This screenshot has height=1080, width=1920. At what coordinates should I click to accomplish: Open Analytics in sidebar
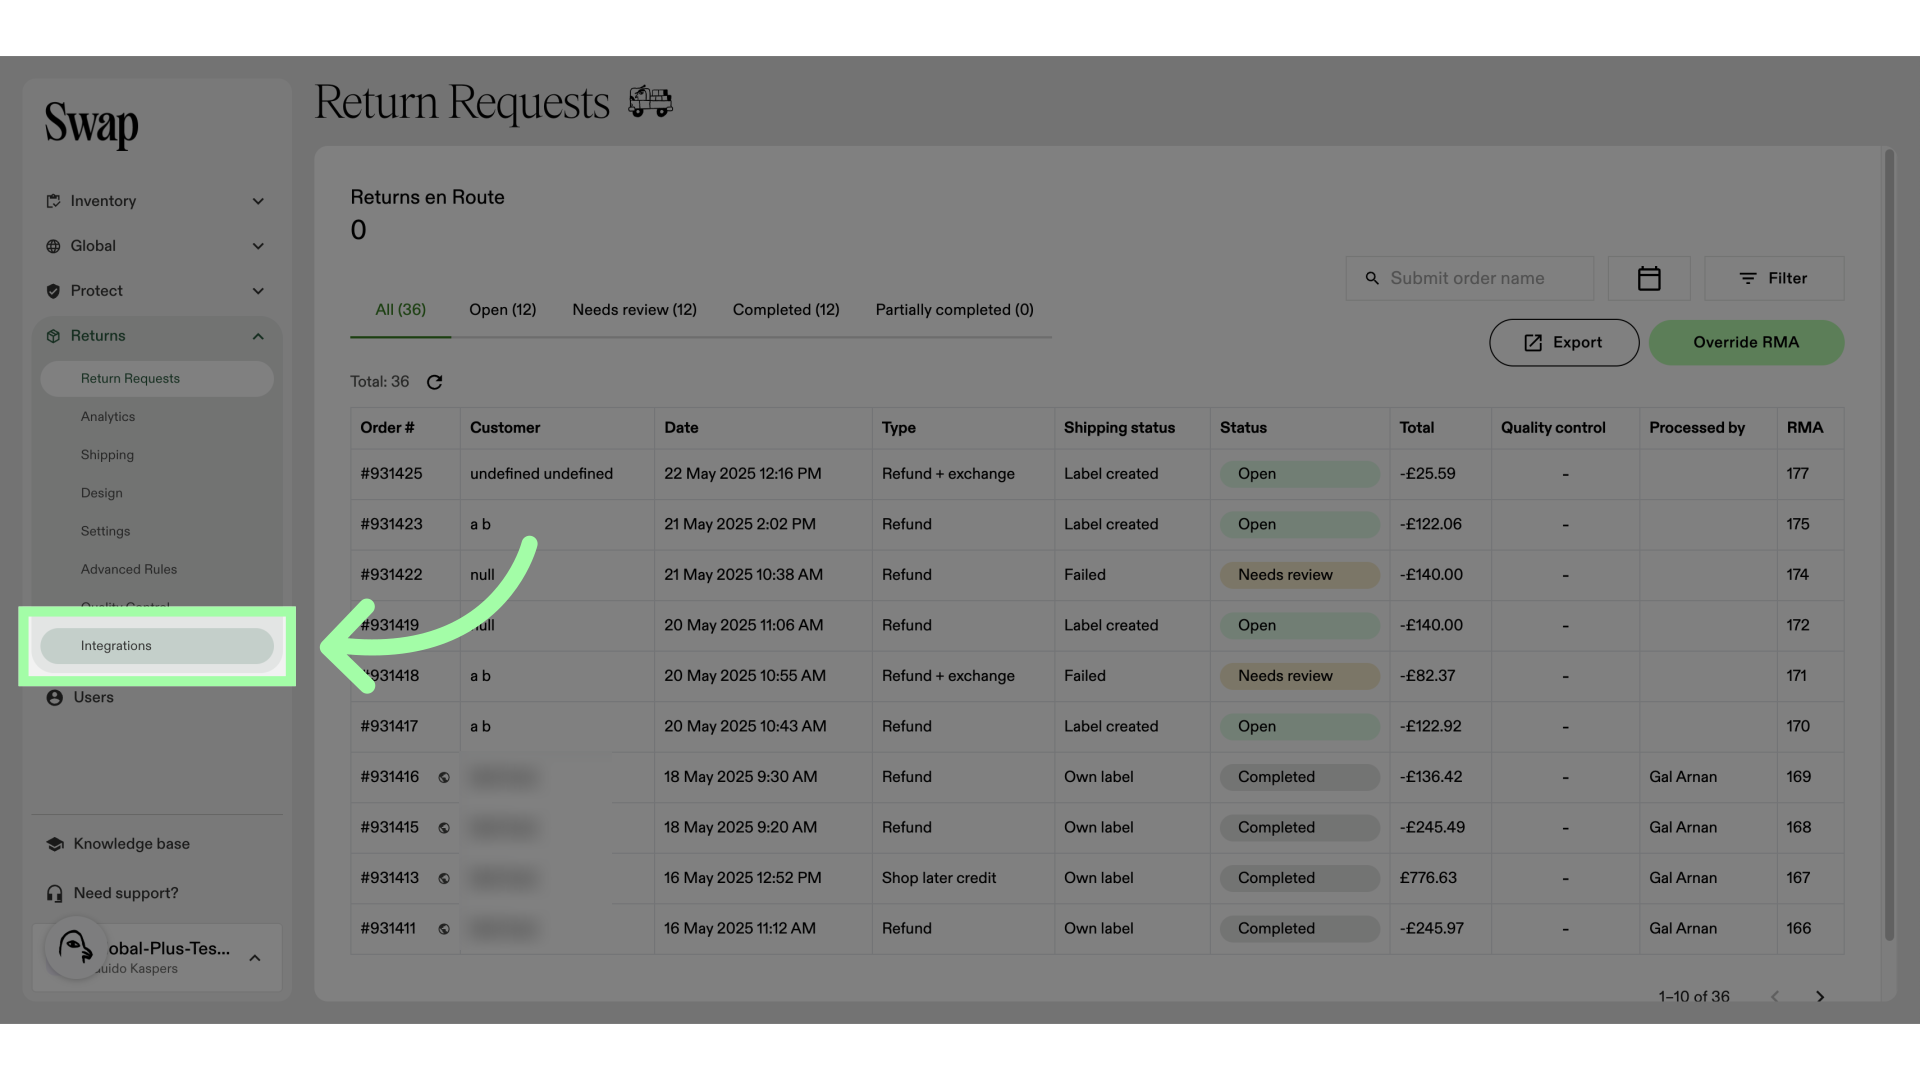pyautogui.click(x=108, y=417)
